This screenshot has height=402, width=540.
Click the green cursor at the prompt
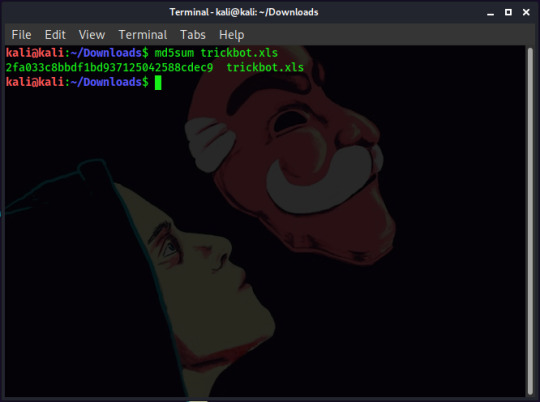[158, 82]
